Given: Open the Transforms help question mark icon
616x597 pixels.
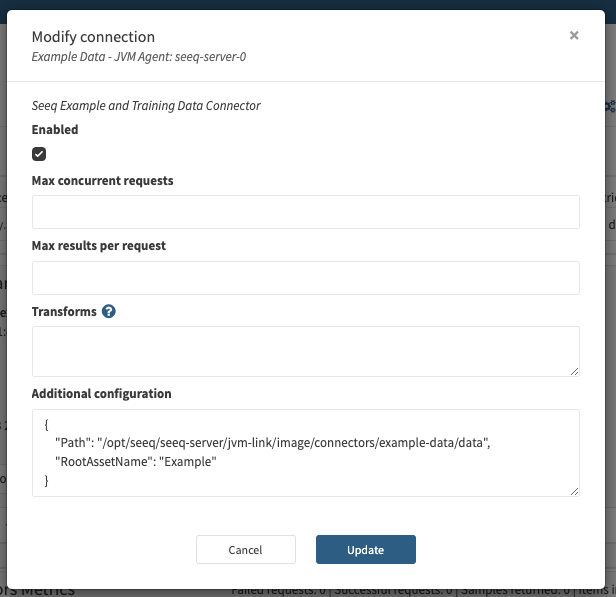Looking at the screenshot, I should pos(109,311).
